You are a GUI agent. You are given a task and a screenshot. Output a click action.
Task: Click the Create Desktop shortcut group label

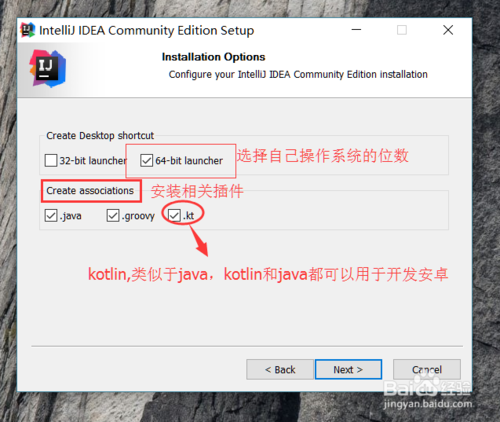point(100,136)
